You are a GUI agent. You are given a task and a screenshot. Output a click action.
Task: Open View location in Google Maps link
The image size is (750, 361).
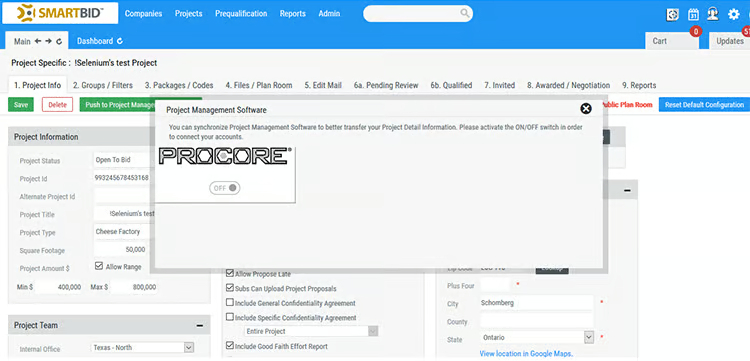526,354
